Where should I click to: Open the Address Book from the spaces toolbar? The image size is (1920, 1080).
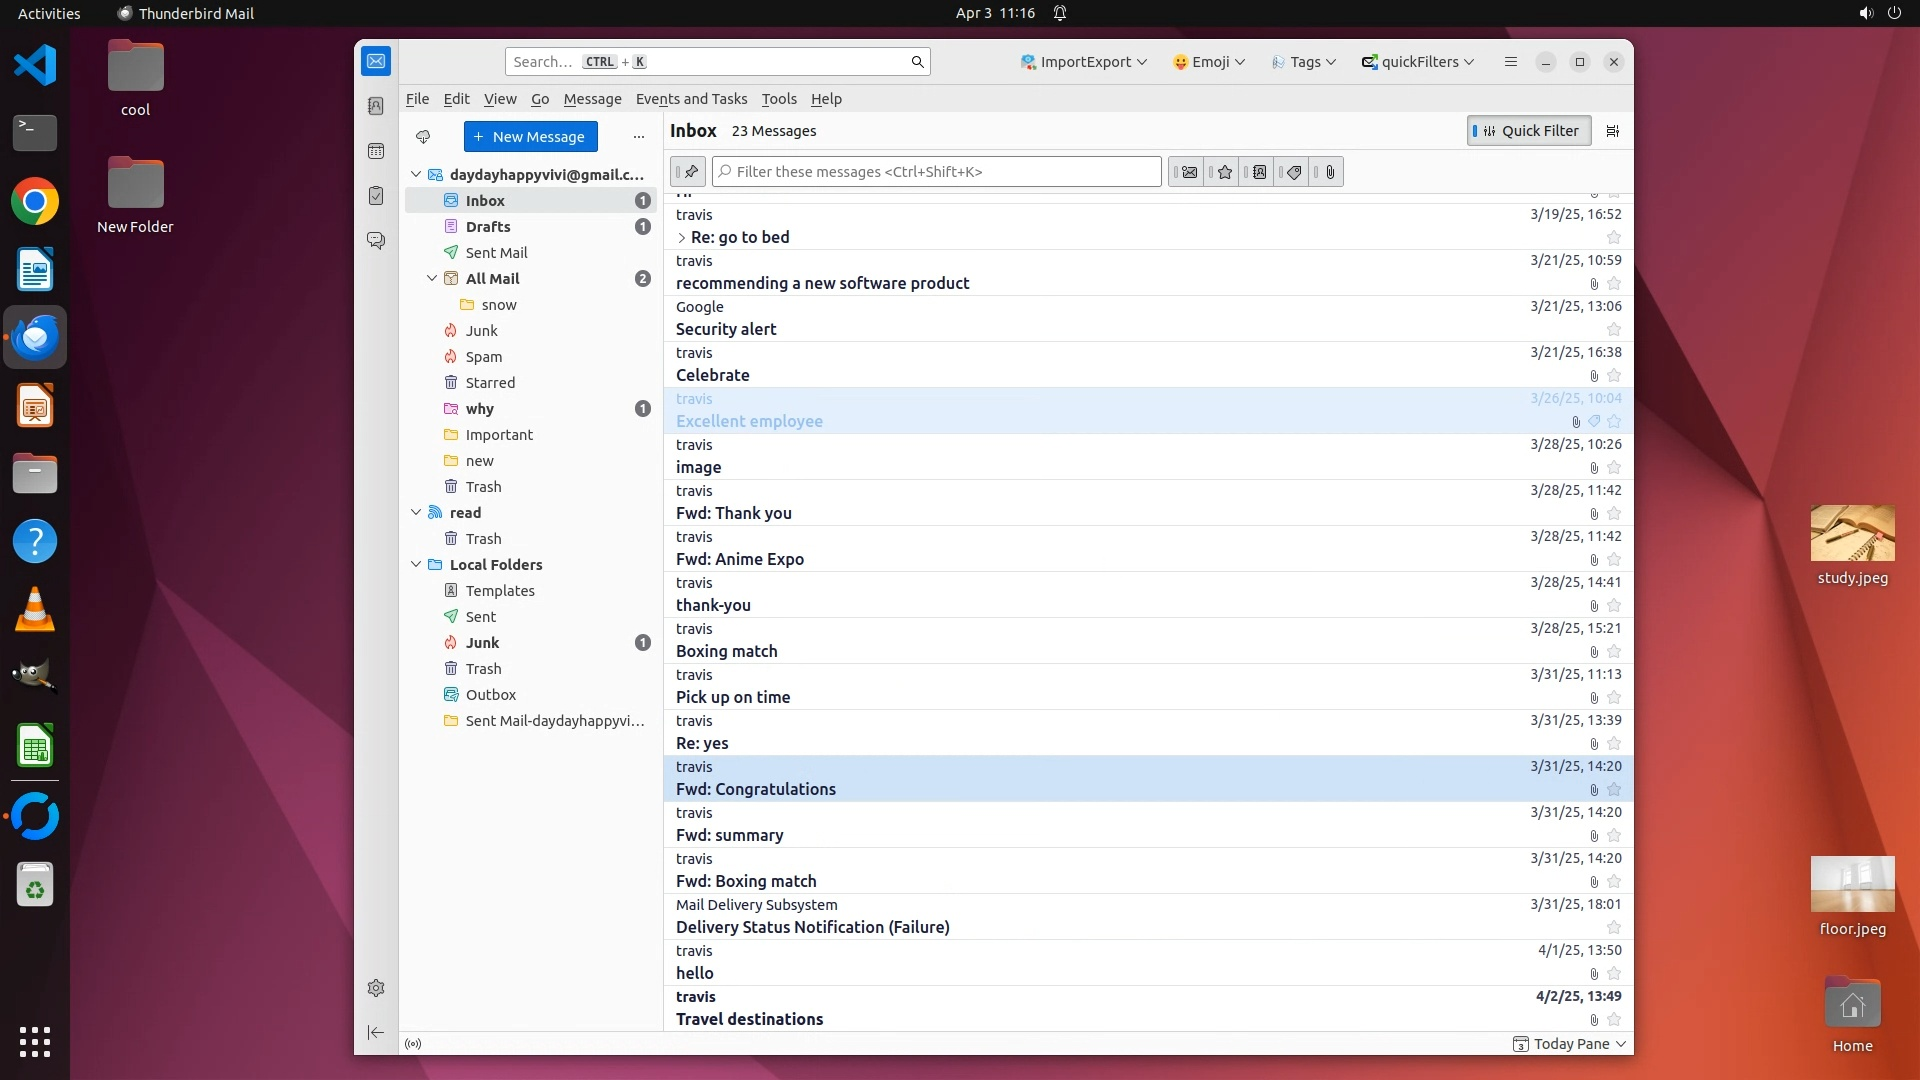pos(376,106)
